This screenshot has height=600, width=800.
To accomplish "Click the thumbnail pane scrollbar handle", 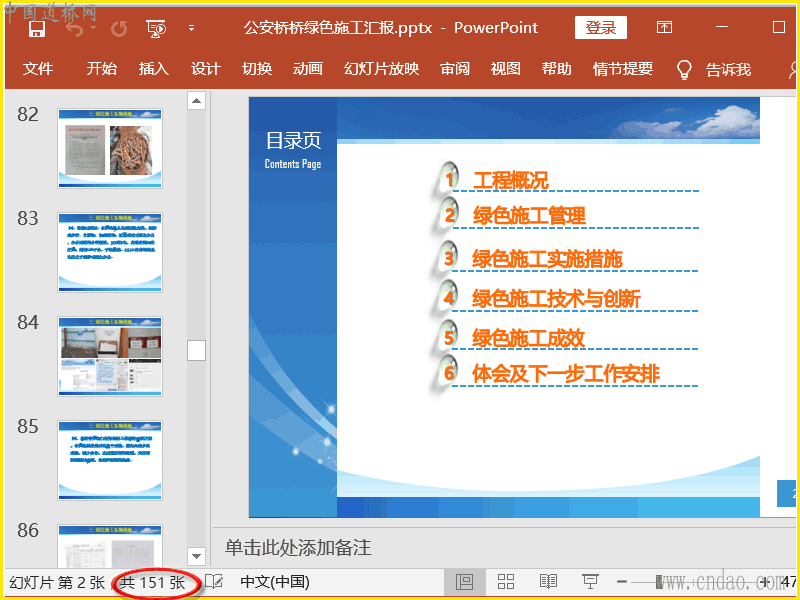I will click(x=196, y=351).
